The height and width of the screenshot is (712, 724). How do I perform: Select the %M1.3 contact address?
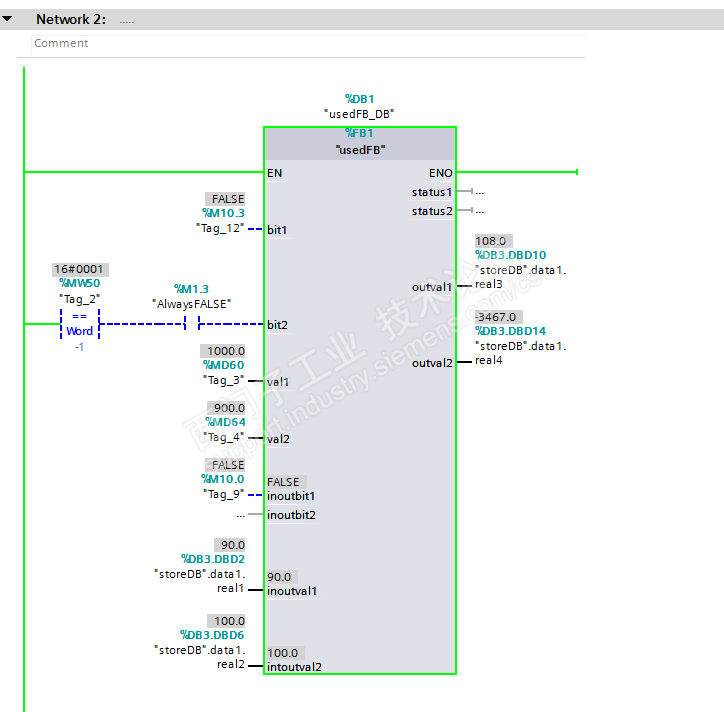[x=192, y=289]
